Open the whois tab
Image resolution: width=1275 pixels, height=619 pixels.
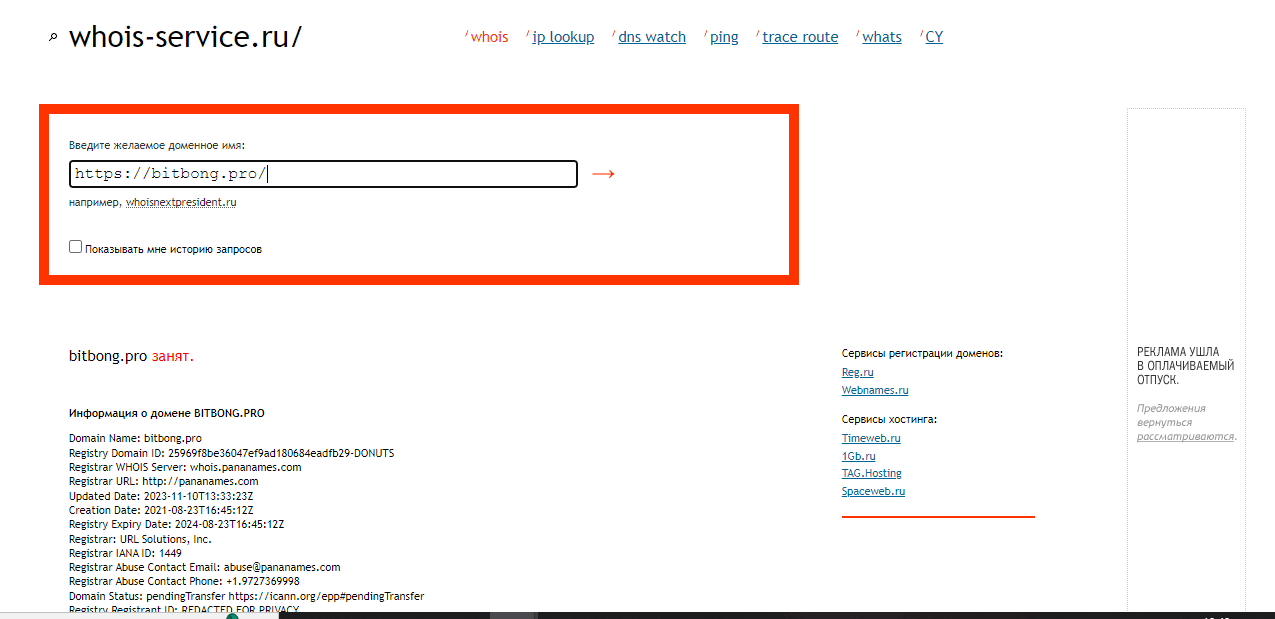tap(489, 37)
